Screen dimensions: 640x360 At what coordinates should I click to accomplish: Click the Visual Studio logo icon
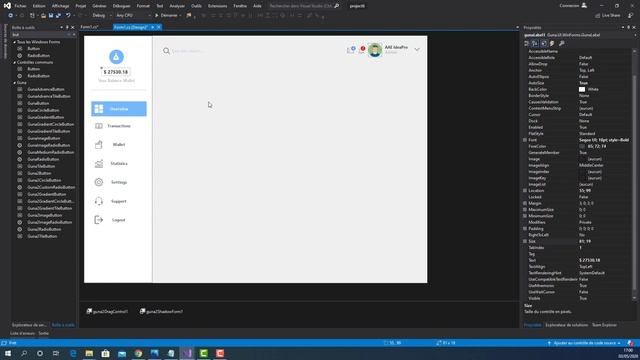pos(7,6)
